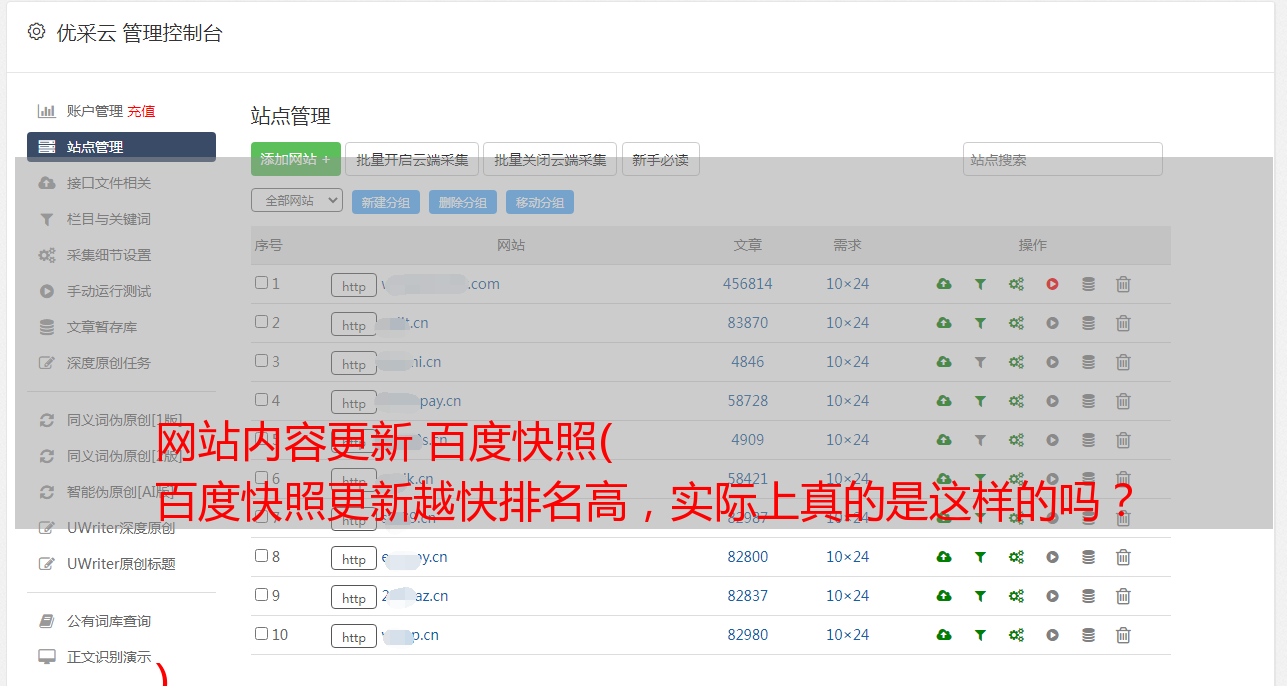
Task: Open the 全部网站 group dropdown
Action: (296, 201)
